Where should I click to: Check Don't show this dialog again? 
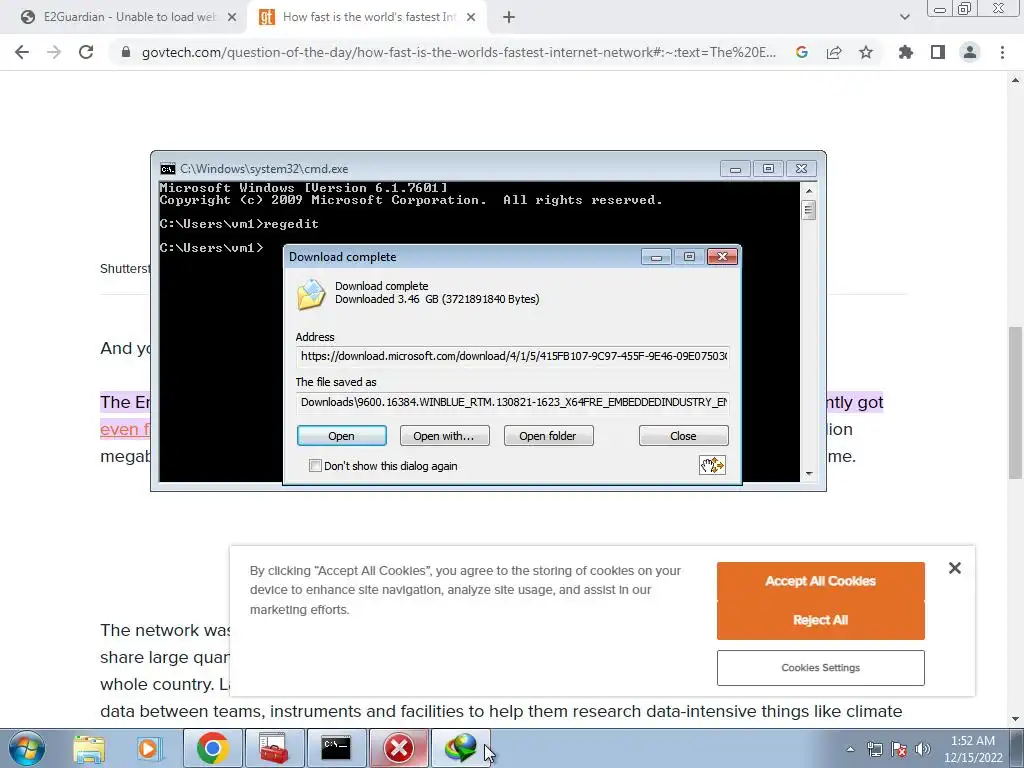[x=315, y=466]
